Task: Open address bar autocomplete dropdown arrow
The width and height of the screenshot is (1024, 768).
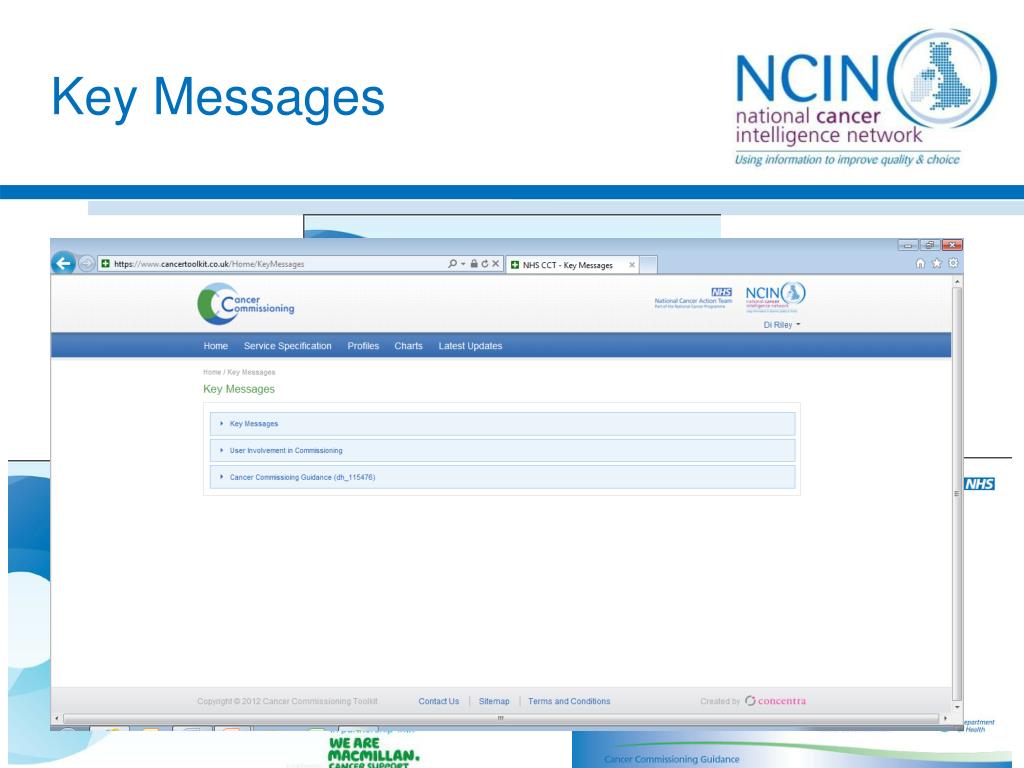Action: click(x=463, y=264)
